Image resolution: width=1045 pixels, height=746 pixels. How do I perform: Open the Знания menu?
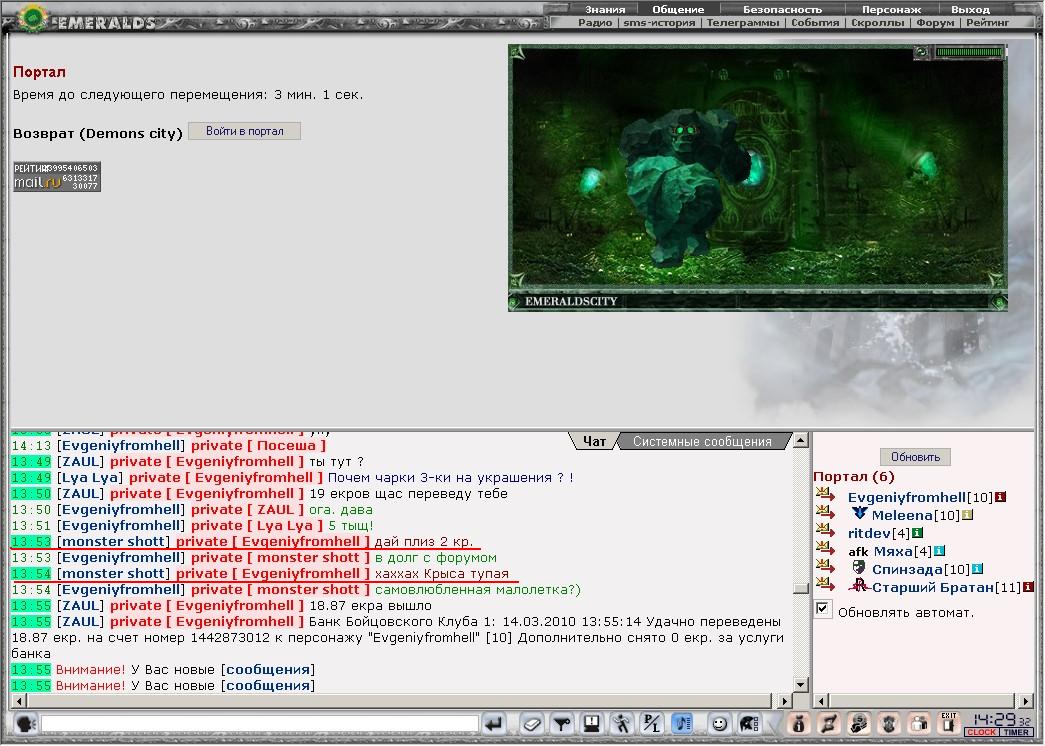605,9
